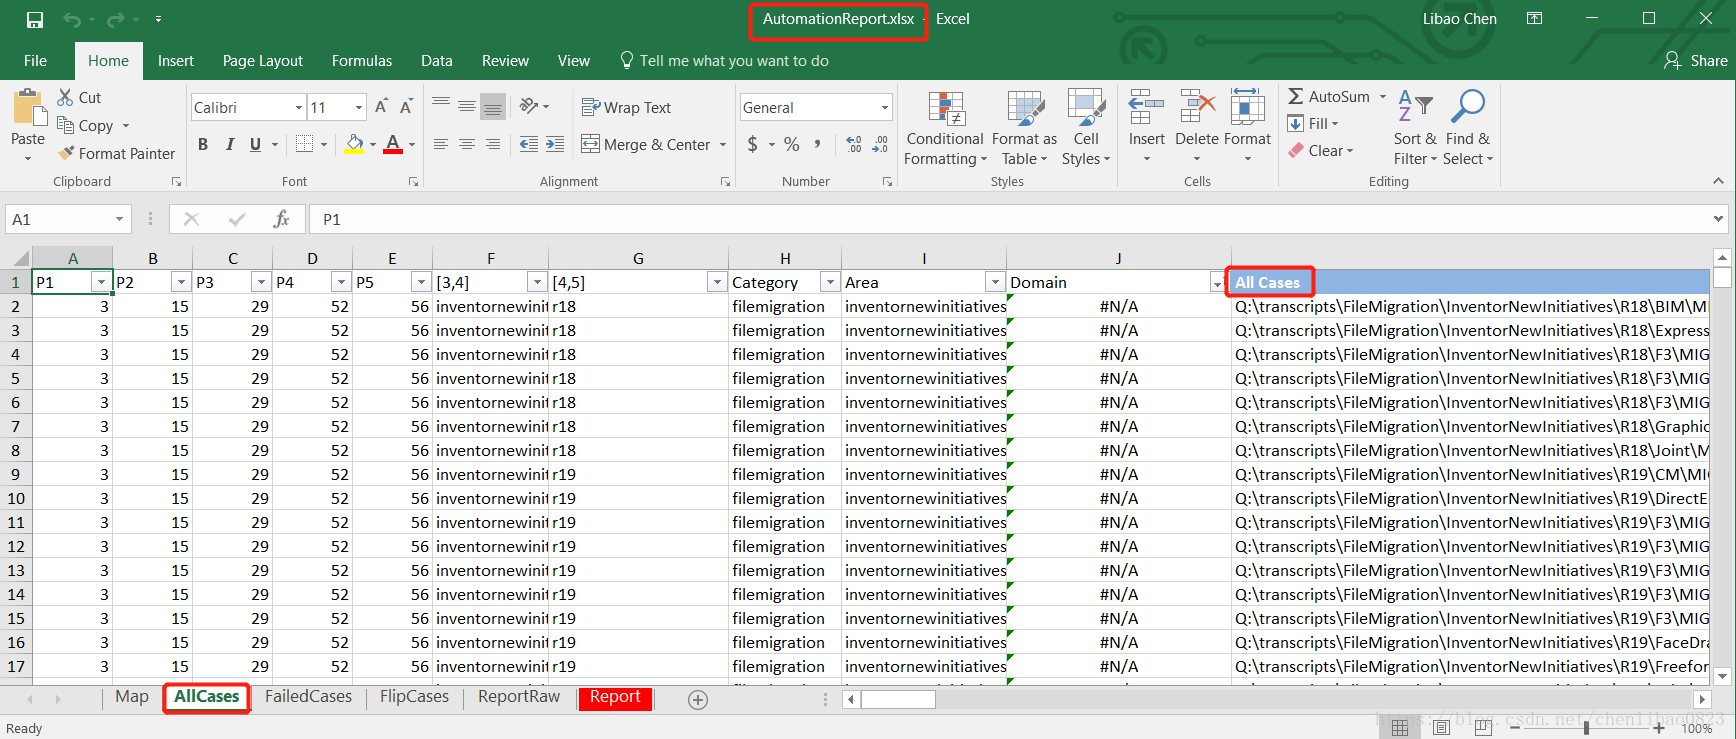The image size is (1736, 739).
Task: Add a new sheet with plus button
Action: point(698,700)
